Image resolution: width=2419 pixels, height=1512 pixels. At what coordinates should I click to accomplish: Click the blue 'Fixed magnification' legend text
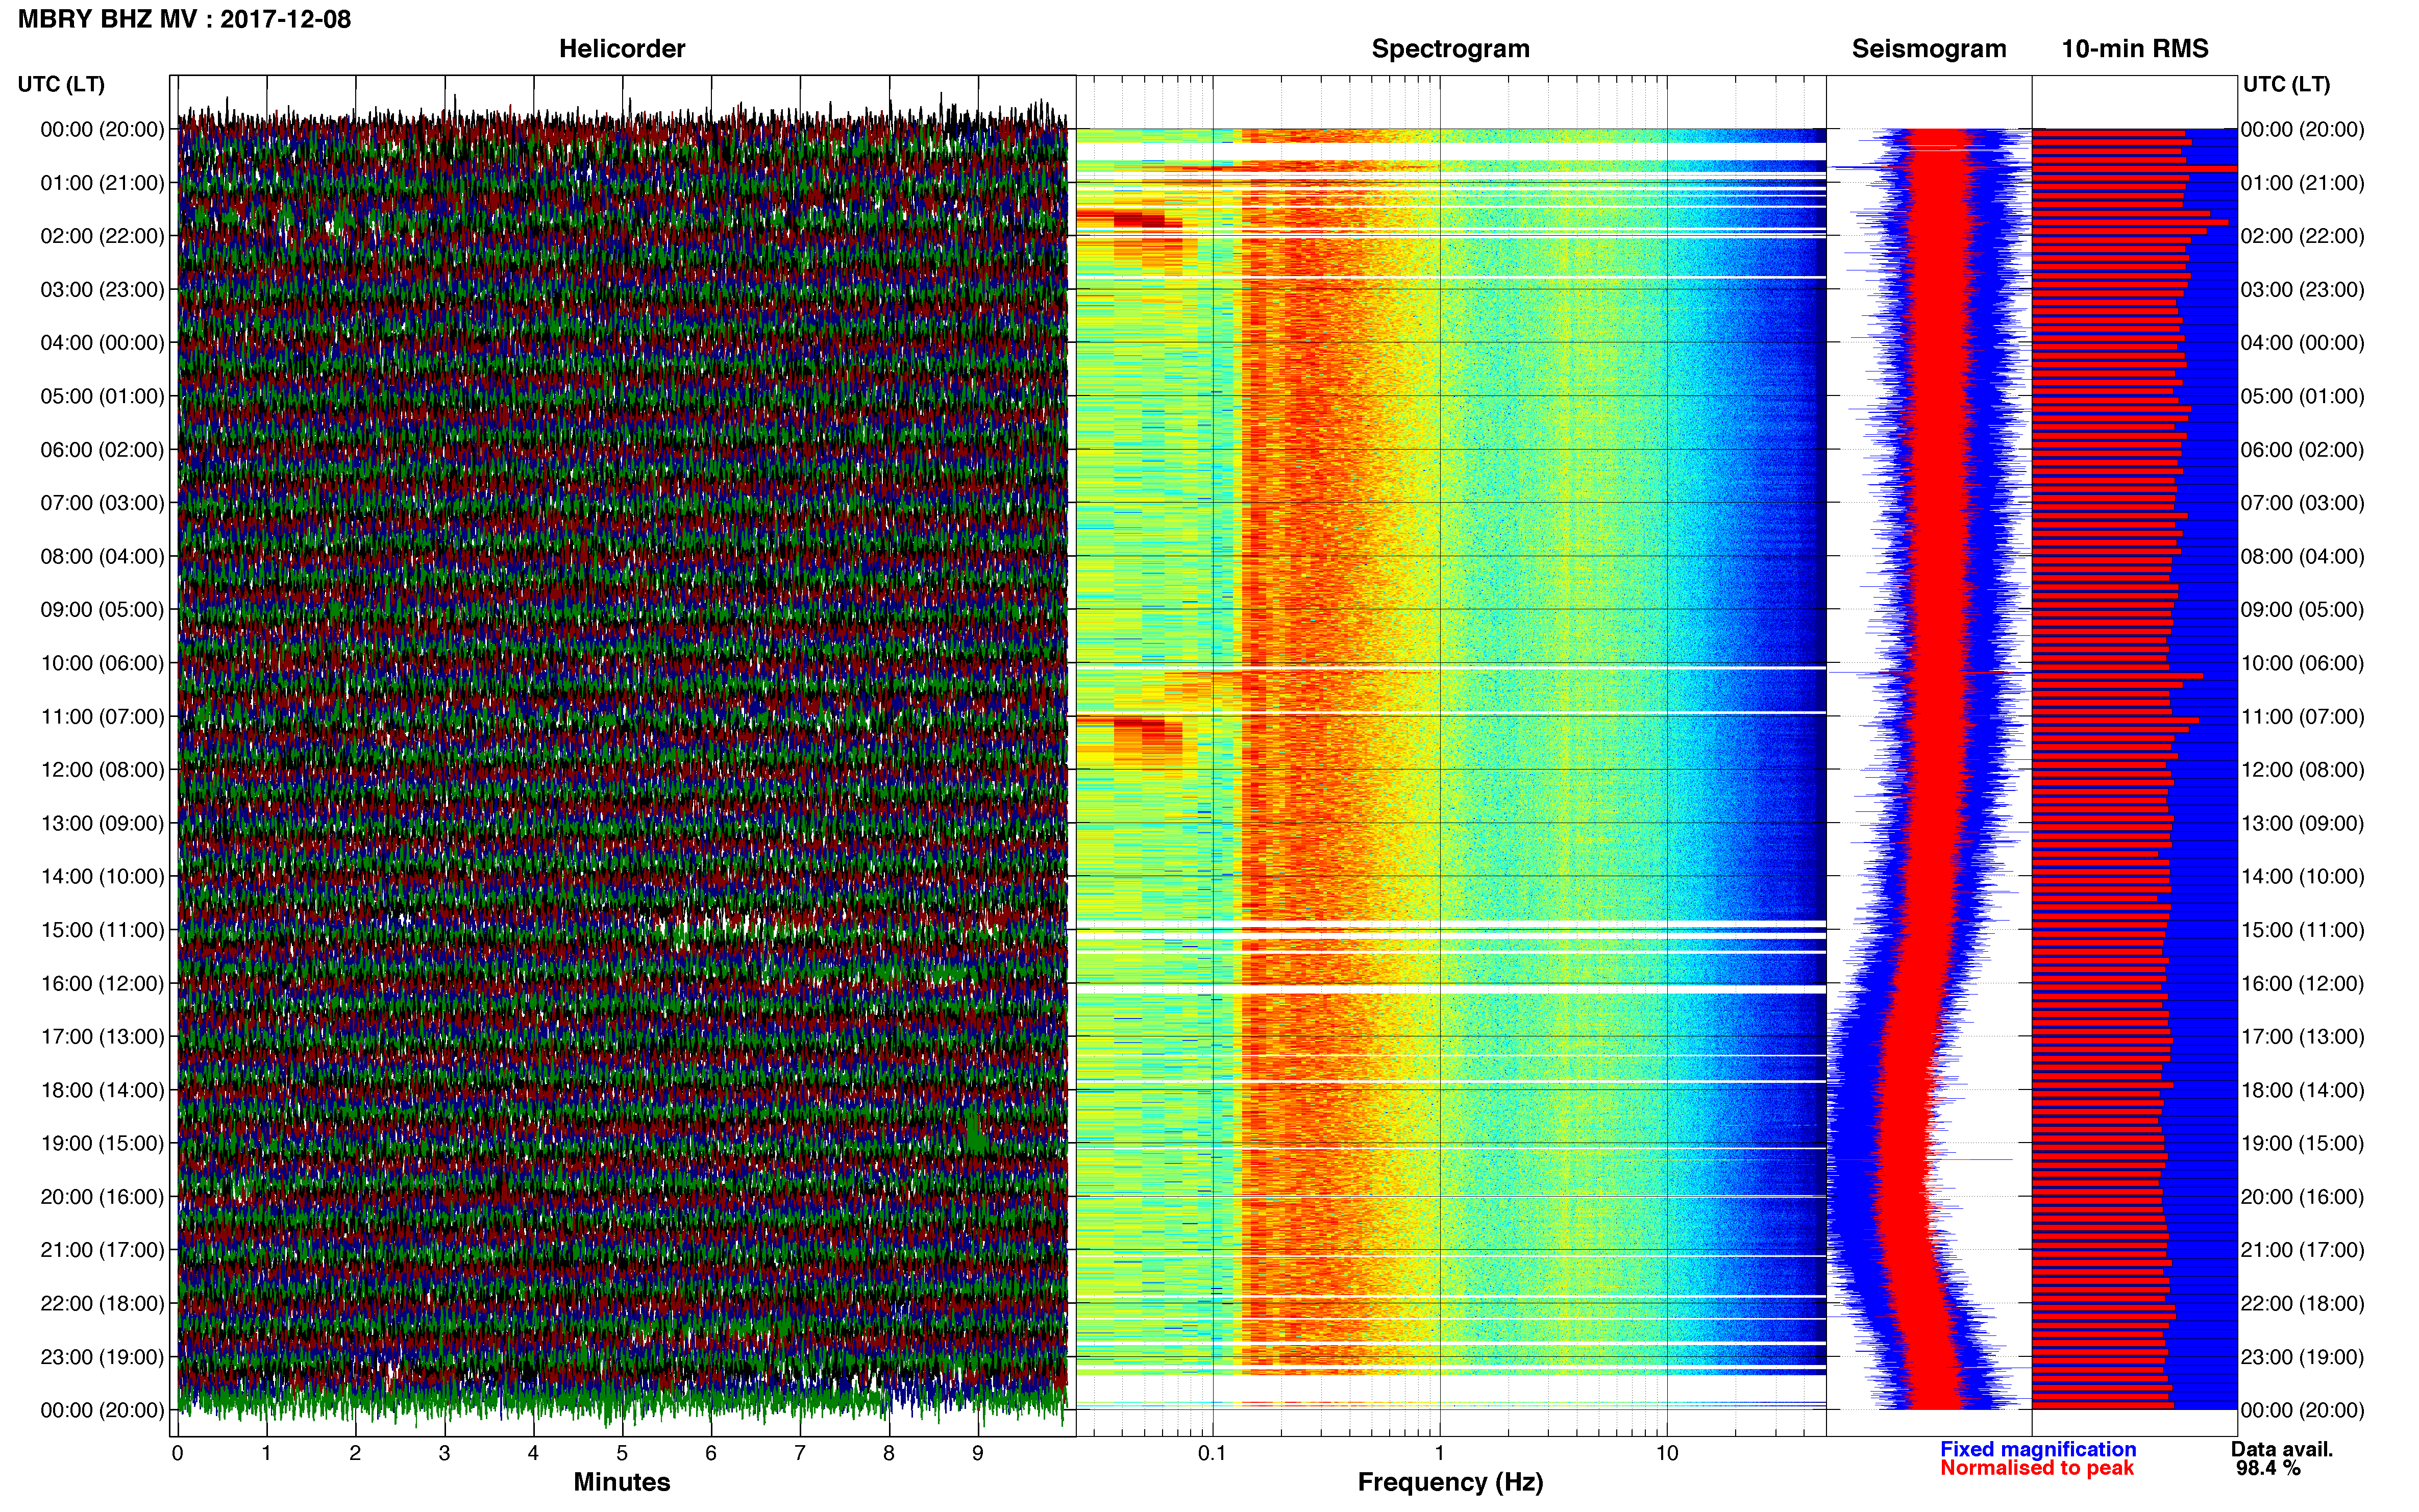coord(2038,1449)
